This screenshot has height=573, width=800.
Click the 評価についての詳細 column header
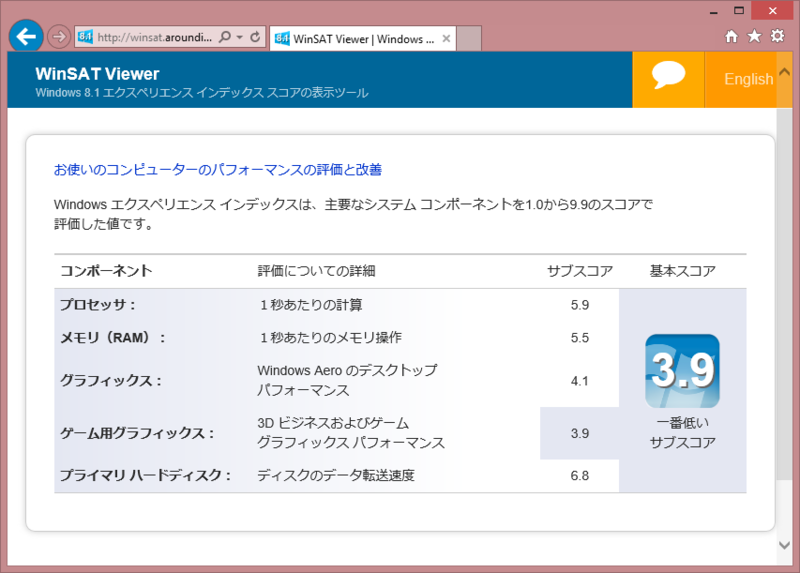316,271
